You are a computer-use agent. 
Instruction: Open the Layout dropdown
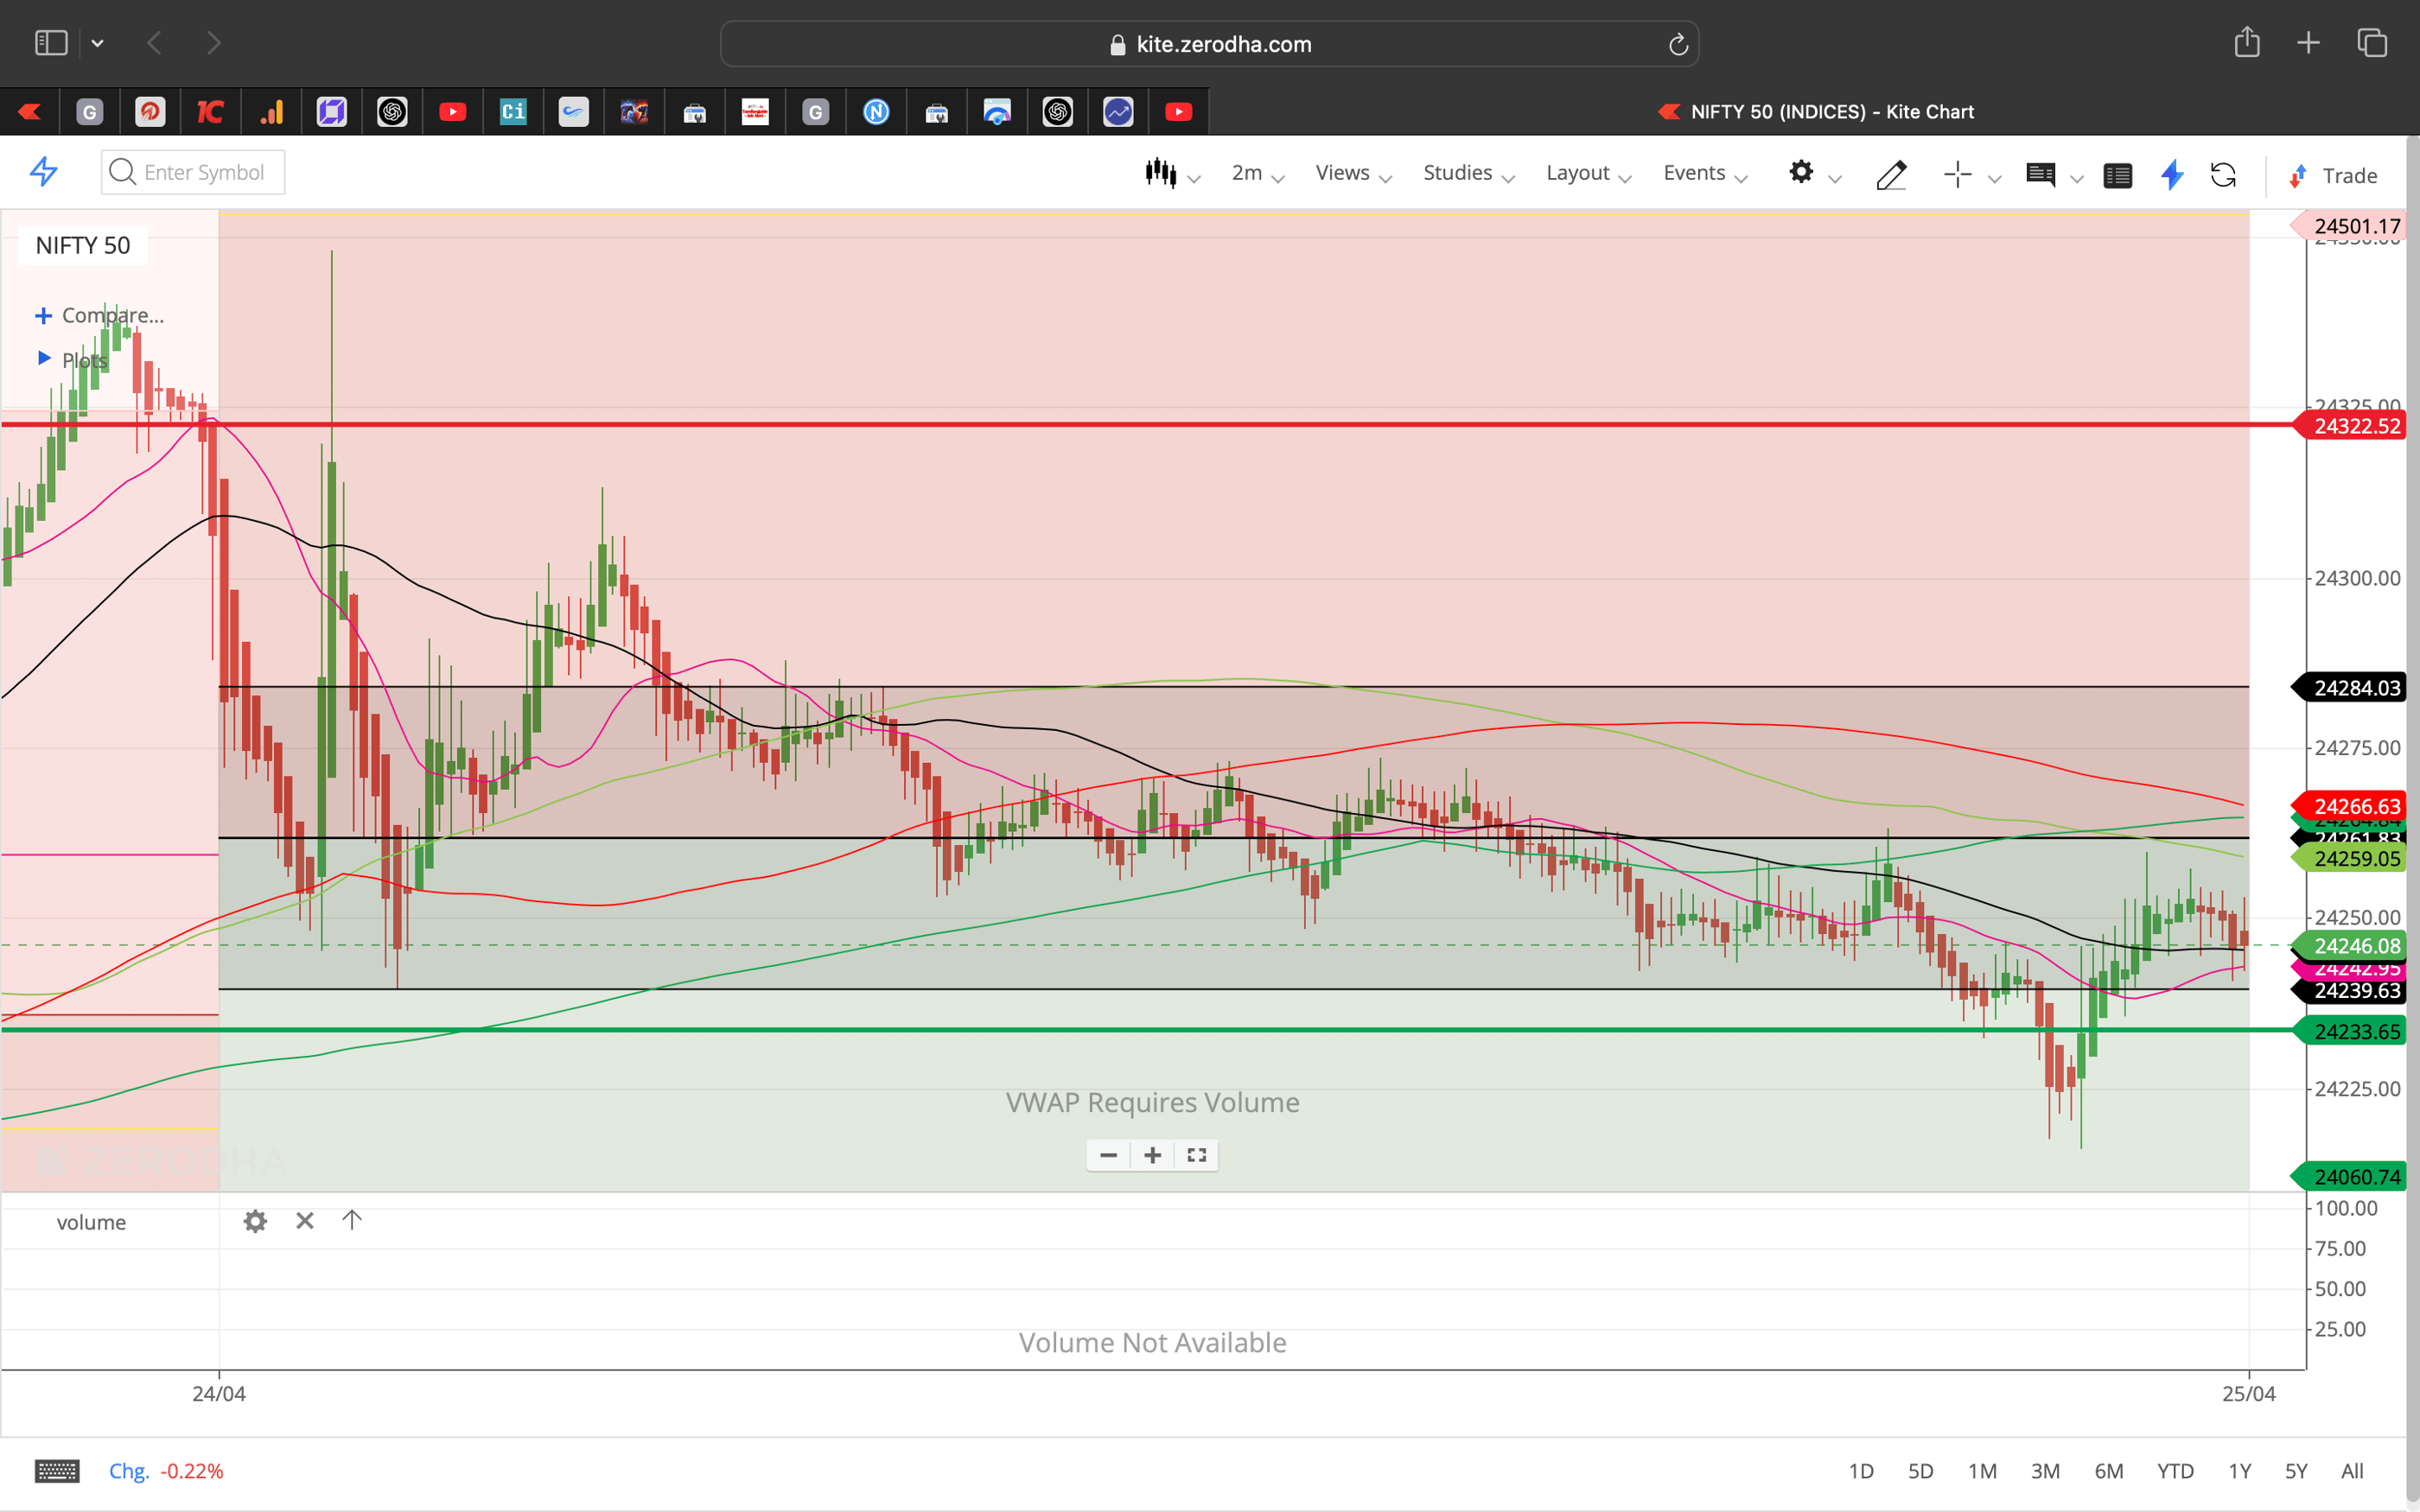coord(1577,172)
